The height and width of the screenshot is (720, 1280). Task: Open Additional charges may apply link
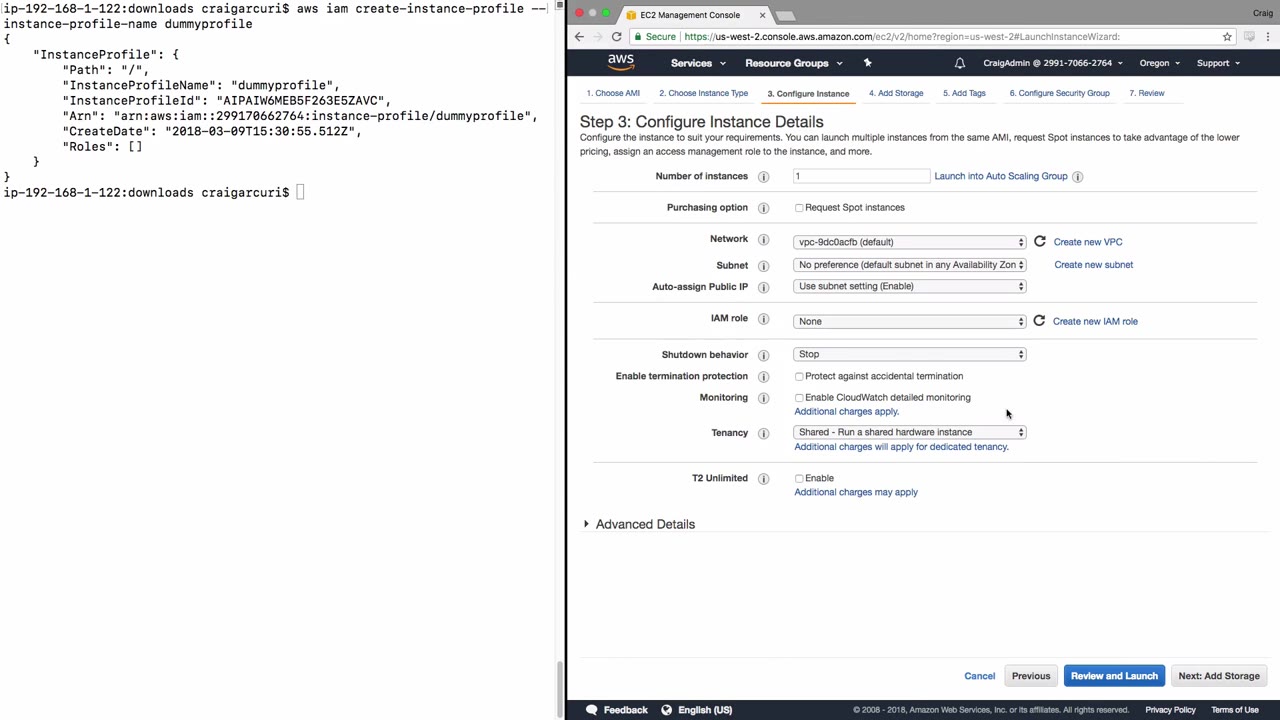coord(856,492)
